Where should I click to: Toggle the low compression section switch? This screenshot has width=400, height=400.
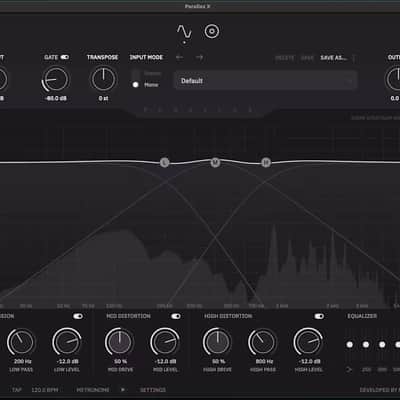coord(78,316)
